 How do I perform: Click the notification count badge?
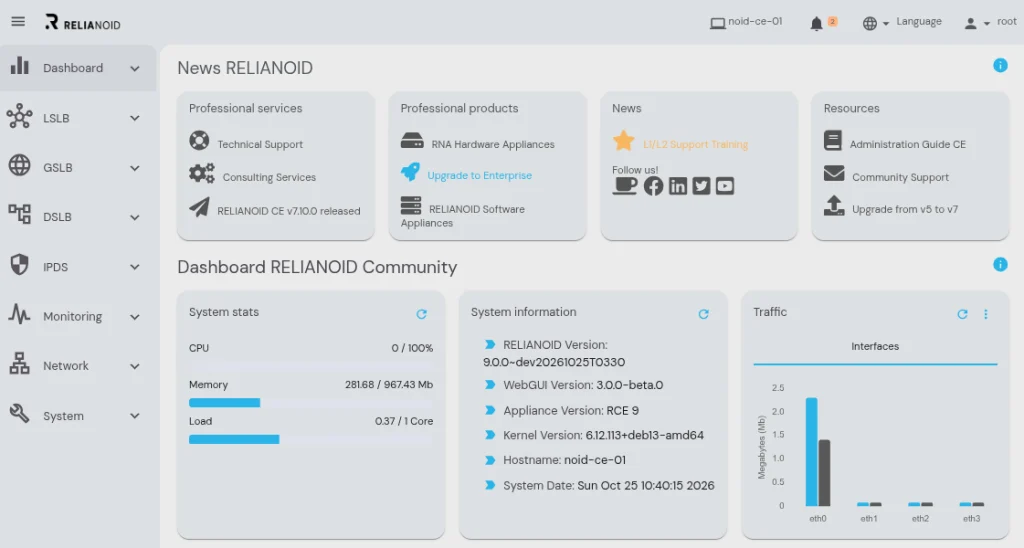tap(832, 22)
